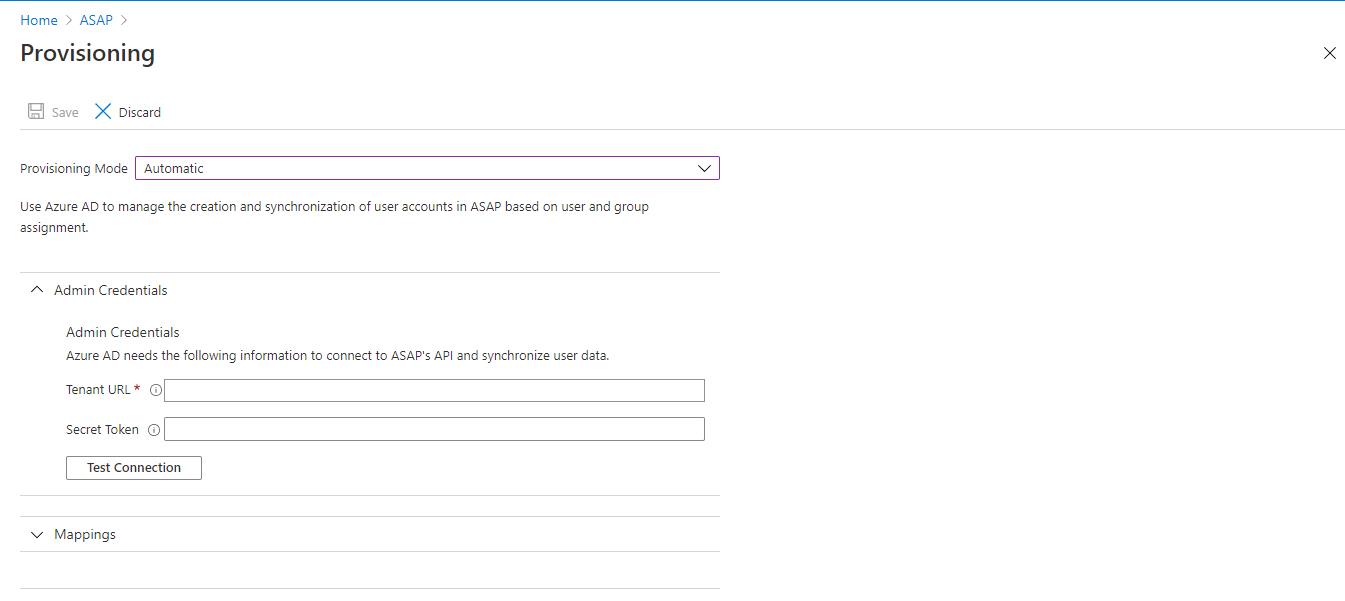The image size is (1345, 601).
Task: Go to Home in the breadcrumb
Action: click(39, 20)
